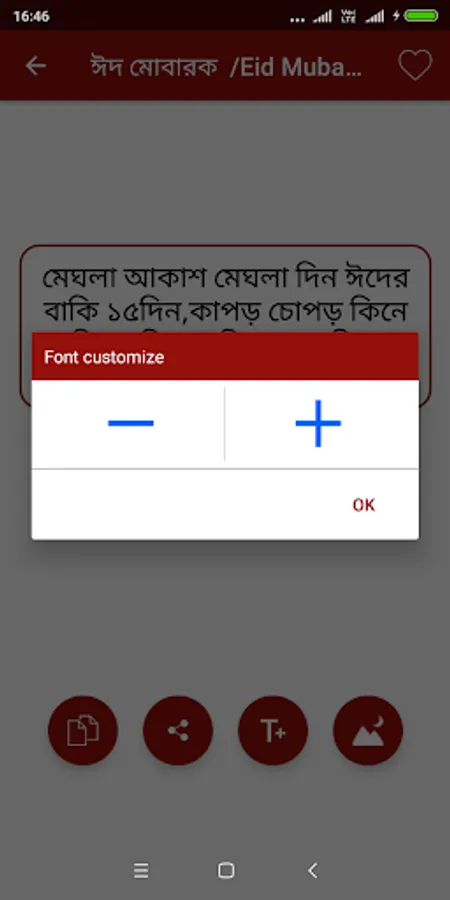450x900 pixels.
Task: Tap the 16:46 clock in status bar
Action: click(31, 17)
